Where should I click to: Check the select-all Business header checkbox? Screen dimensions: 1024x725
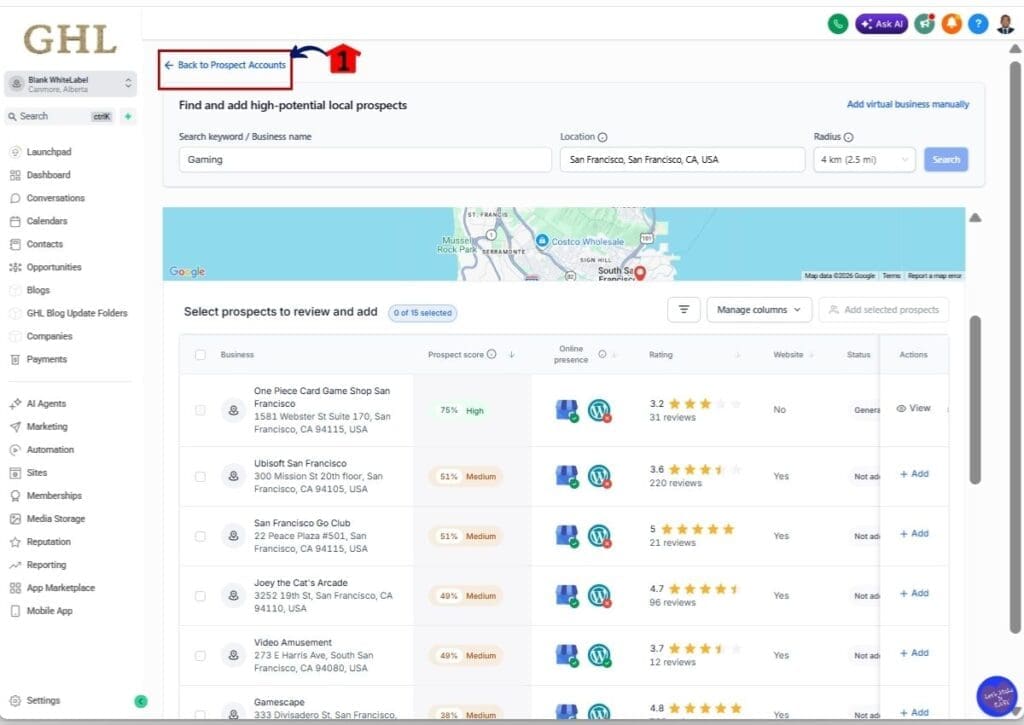(x=200, y=355)
